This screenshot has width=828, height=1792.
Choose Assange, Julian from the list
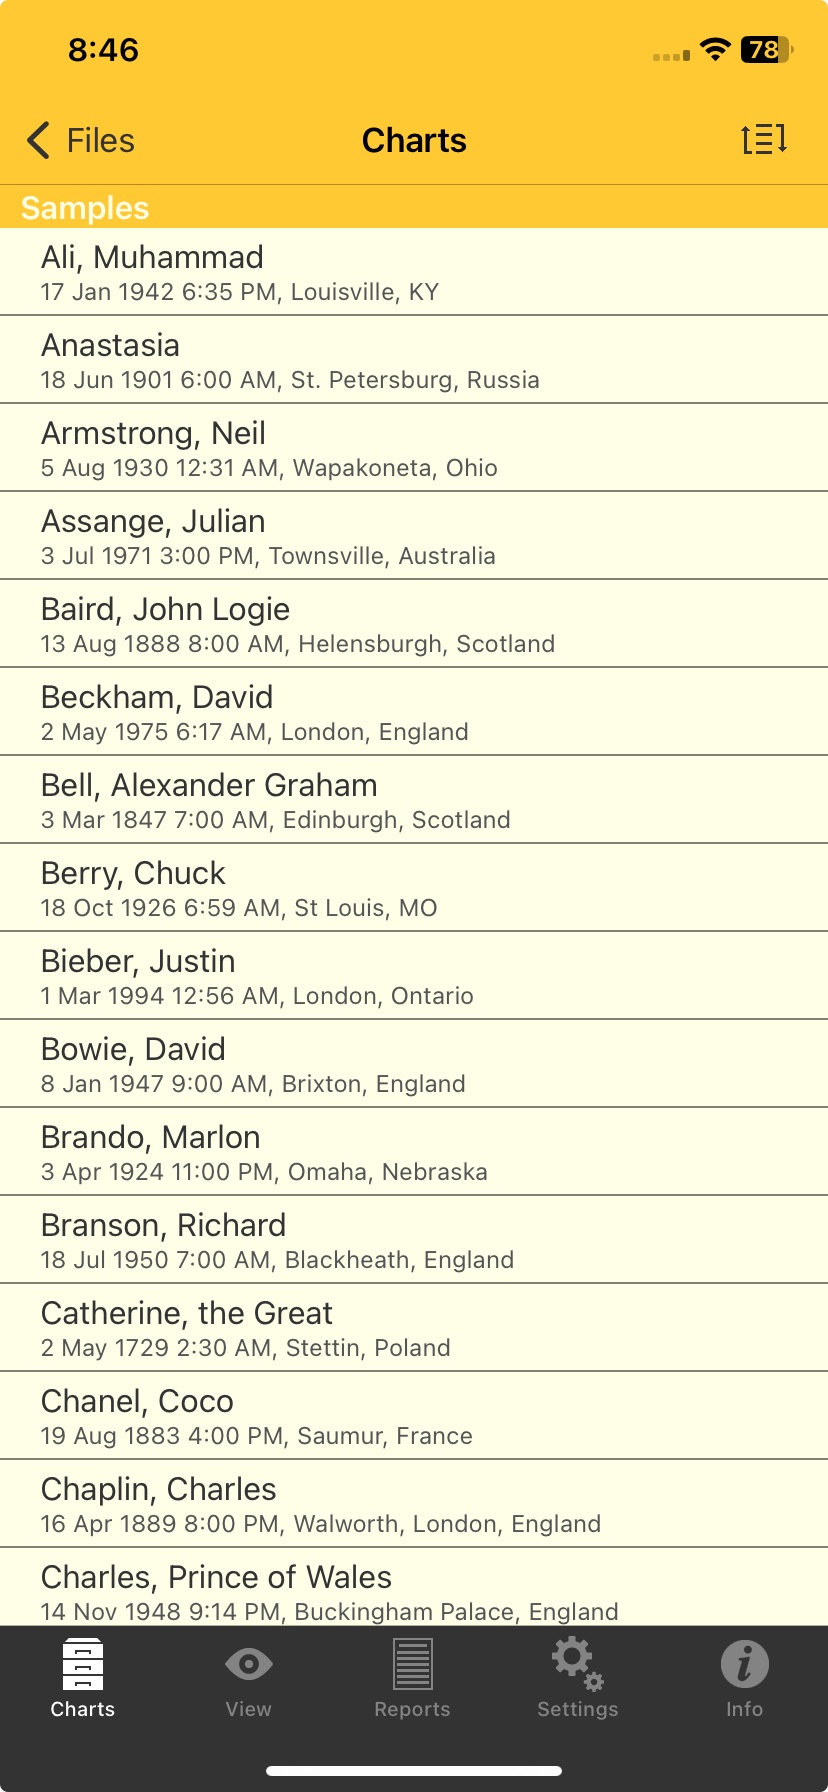(414, 536)
